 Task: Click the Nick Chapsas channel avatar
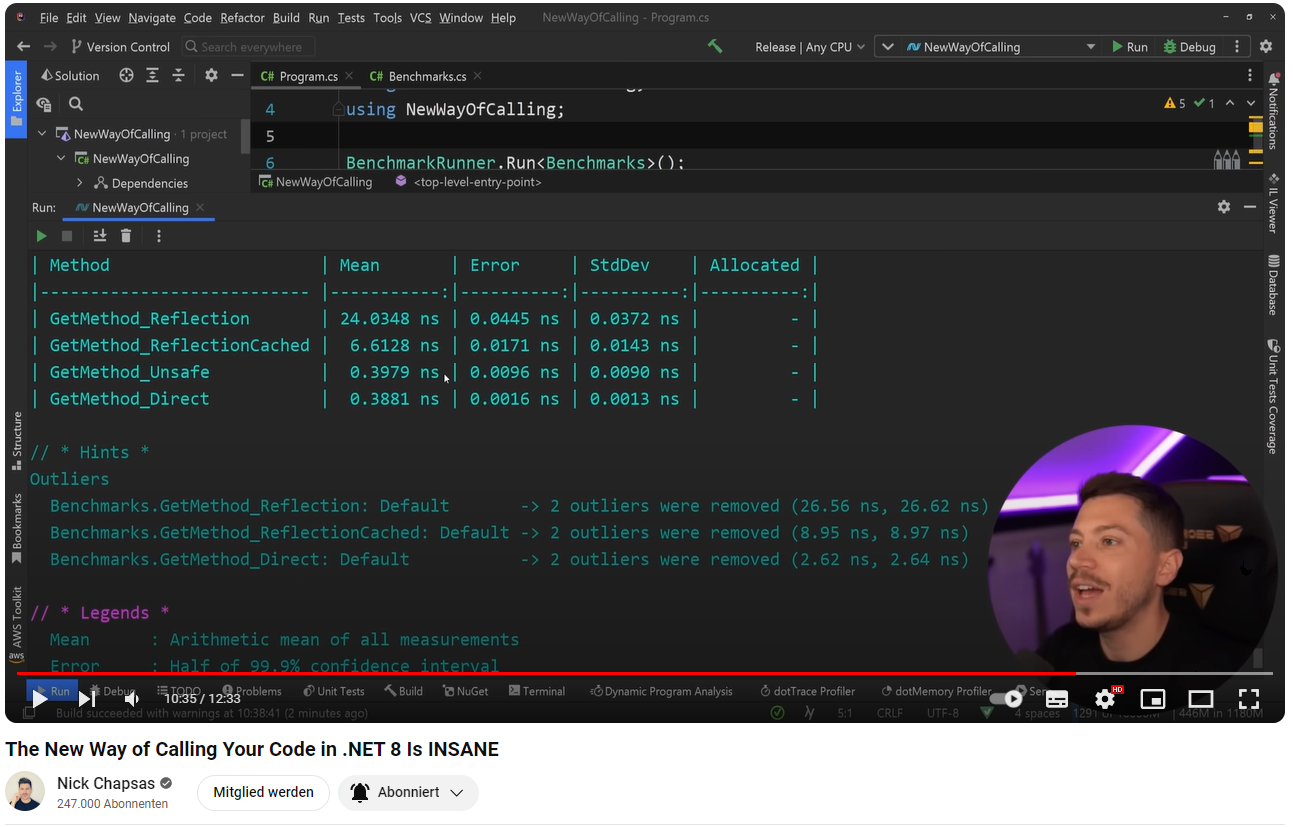25,792
